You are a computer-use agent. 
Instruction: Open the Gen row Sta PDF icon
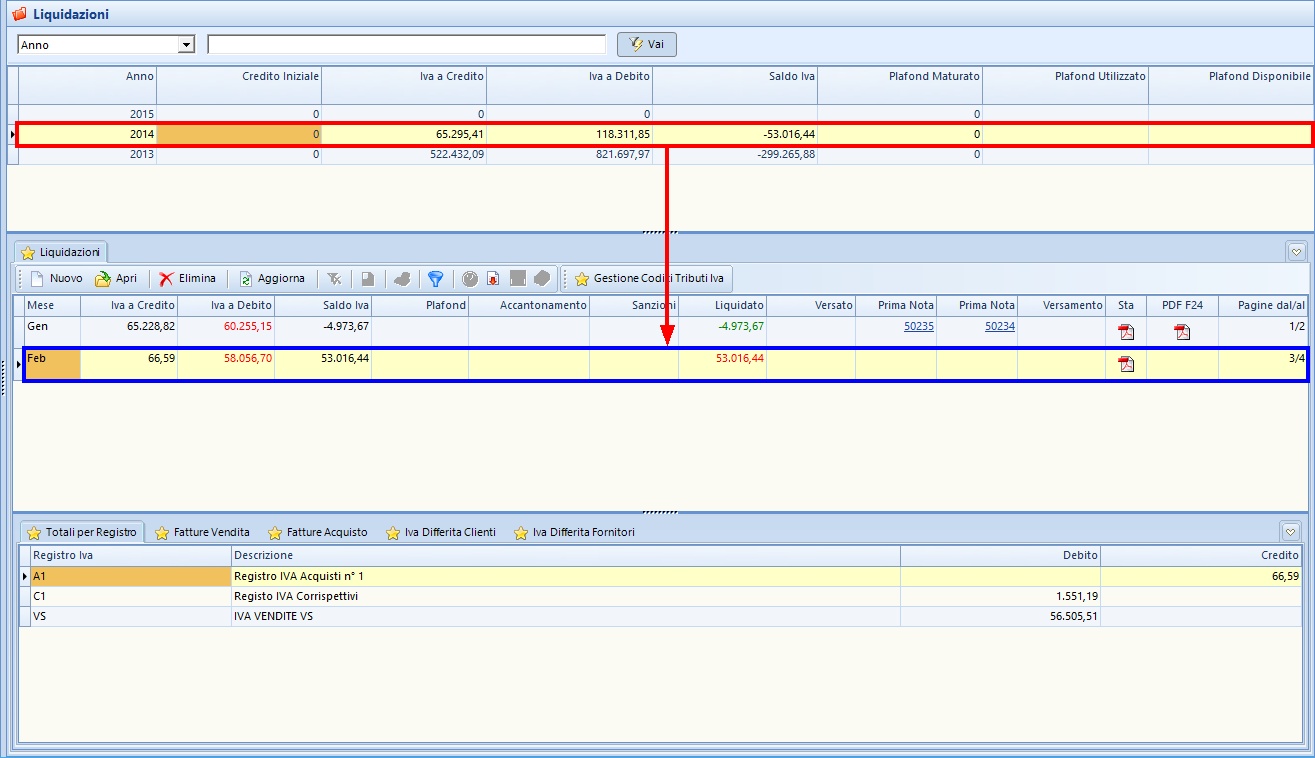tap(1126, 332)
